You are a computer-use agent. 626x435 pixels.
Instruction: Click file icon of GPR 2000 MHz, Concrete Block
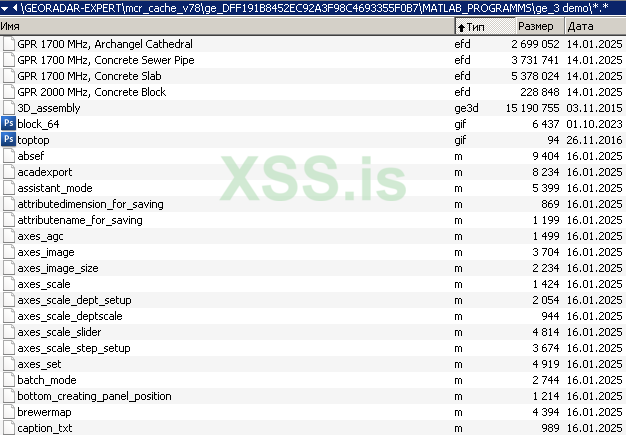tap(8, 91)
